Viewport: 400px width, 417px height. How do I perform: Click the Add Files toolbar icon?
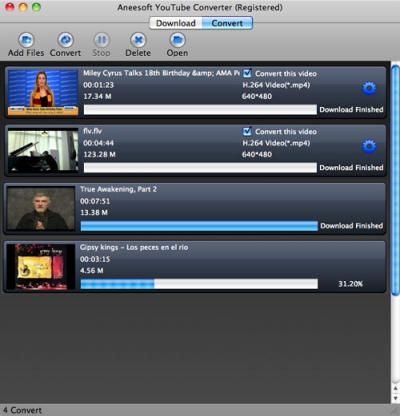pyautogui.click(x=26, y=40)
